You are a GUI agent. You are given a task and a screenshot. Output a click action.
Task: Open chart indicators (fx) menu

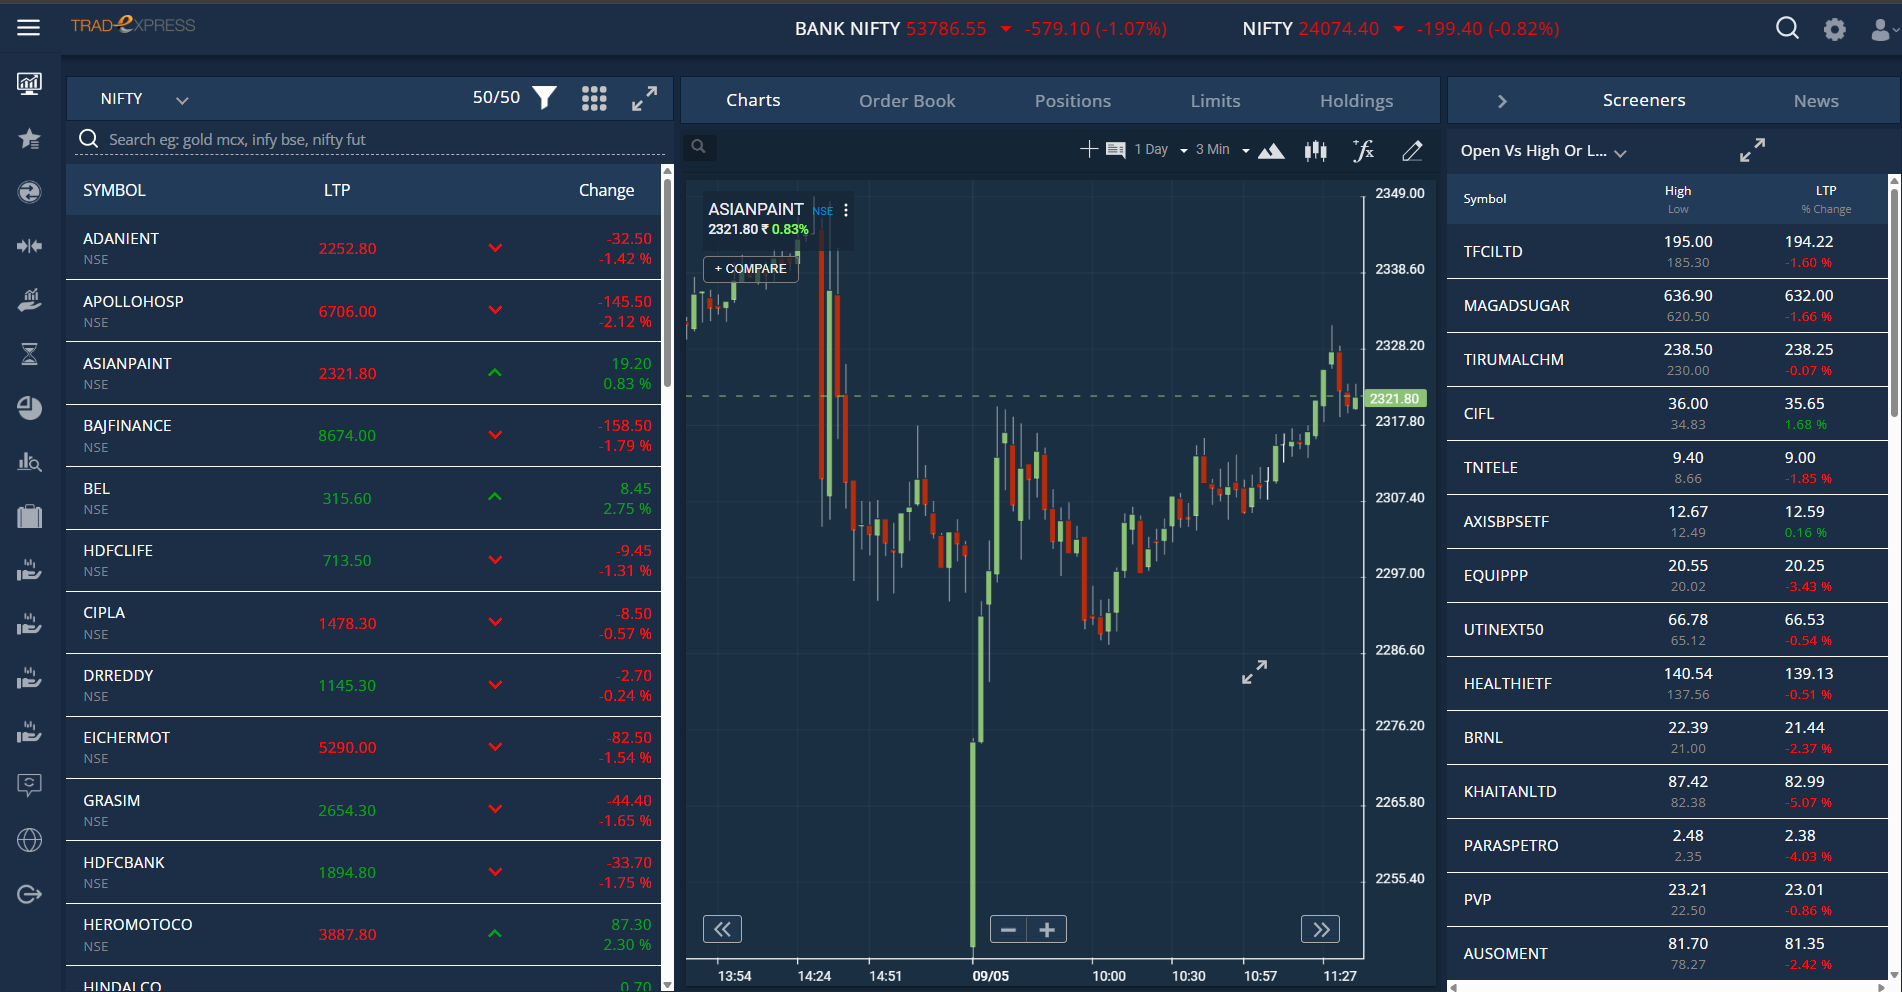click(1363, 151)
